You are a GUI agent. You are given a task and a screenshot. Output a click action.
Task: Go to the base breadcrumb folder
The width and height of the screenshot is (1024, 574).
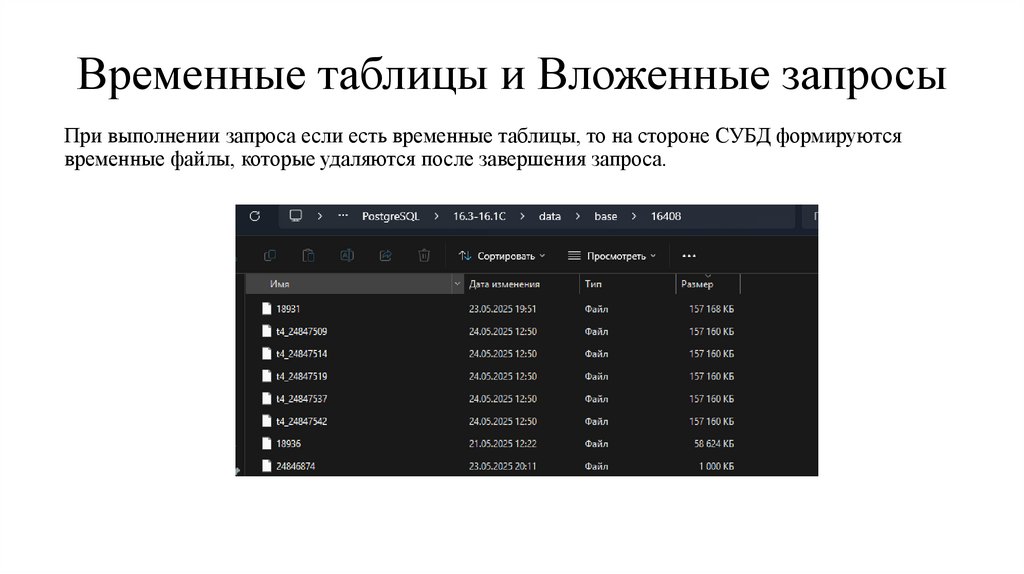[x=605, y=216]
